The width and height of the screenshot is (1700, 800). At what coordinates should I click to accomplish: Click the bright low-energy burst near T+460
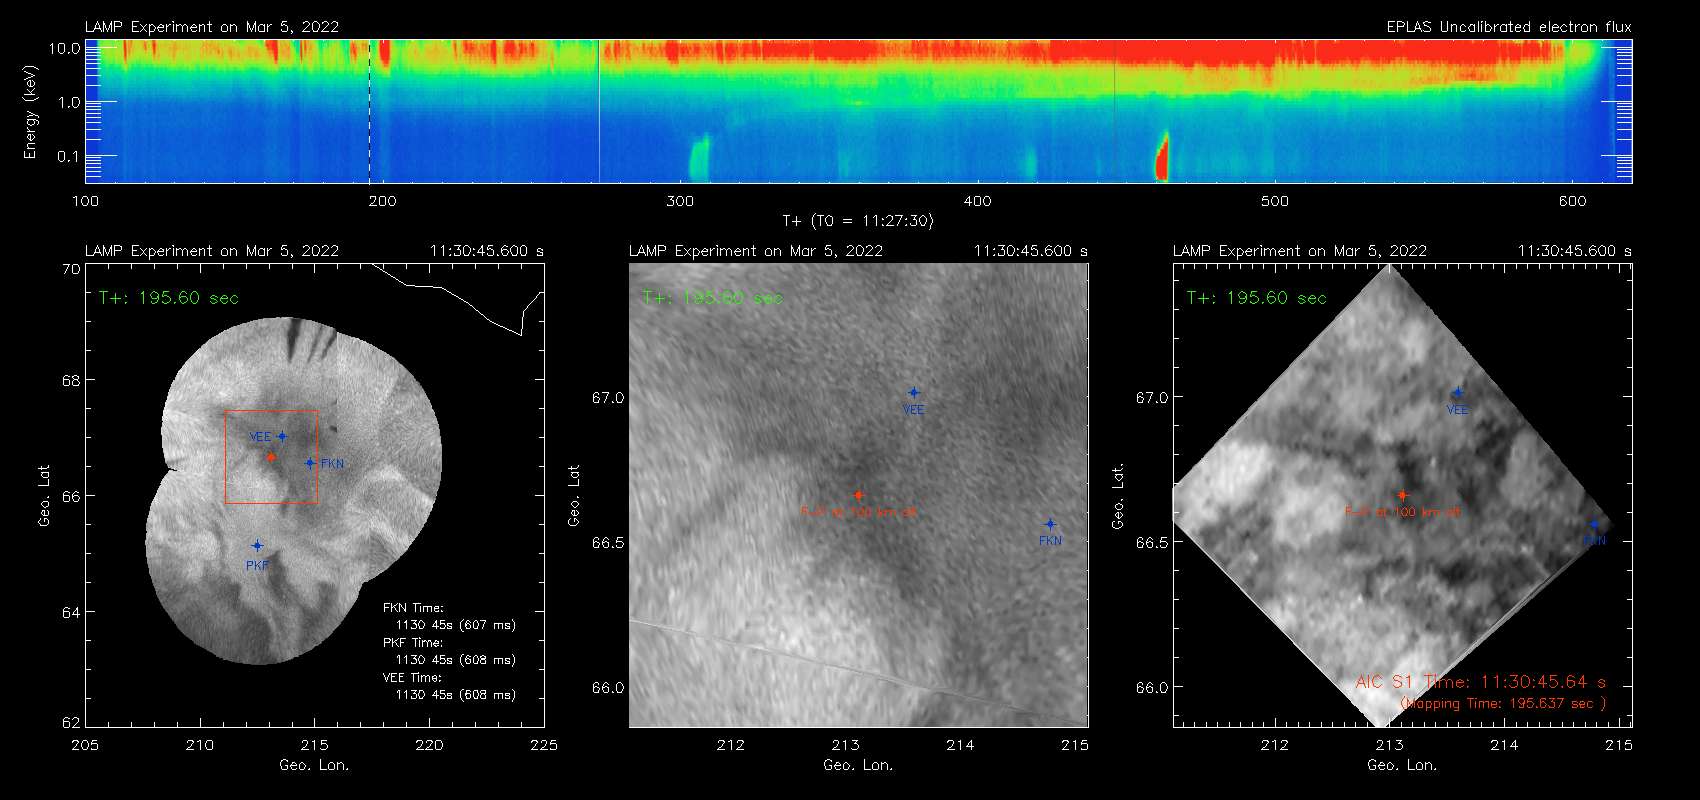[x=1162, y=156]
